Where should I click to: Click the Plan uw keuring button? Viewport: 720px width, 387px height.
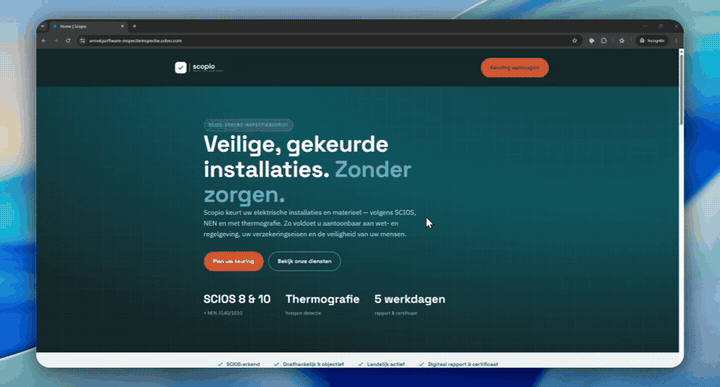tap(233, 261)
